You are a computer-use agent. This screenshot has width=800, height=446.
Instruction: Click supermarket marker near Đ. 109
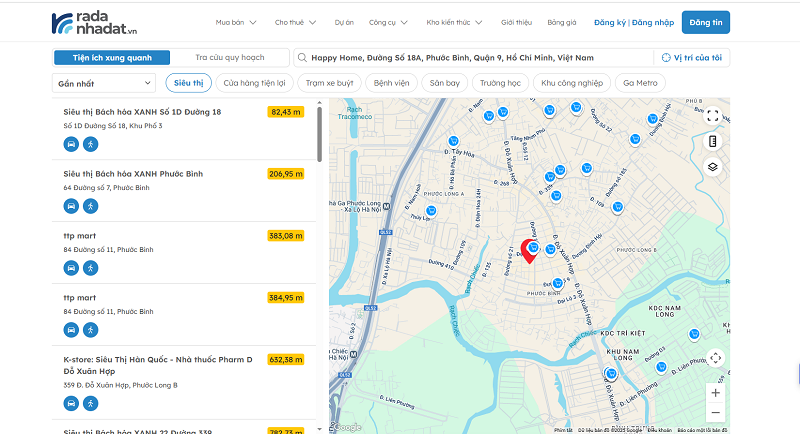click(x=618, y=207)
